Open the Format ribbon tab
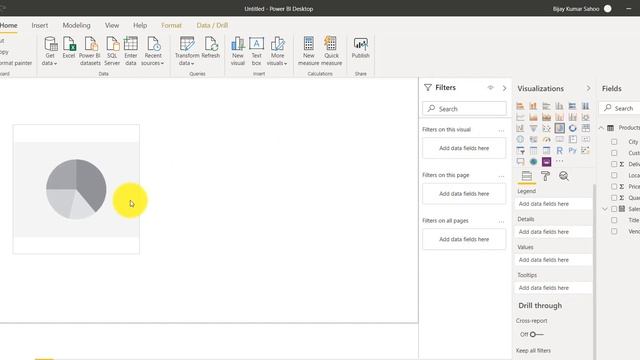The image size is (640, 360). click(171, 25)
